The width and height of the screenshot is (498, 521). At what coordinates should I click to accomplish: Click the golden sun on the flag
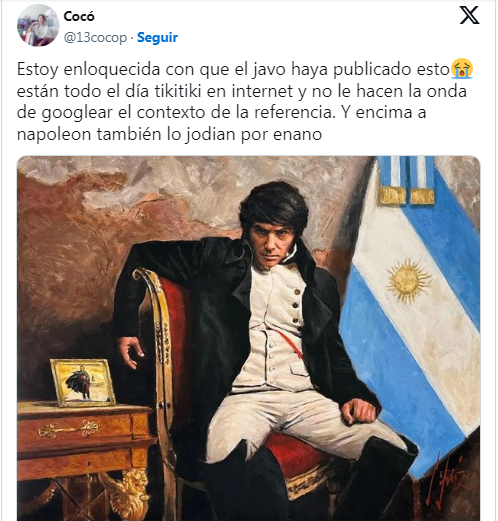[407, 281]
